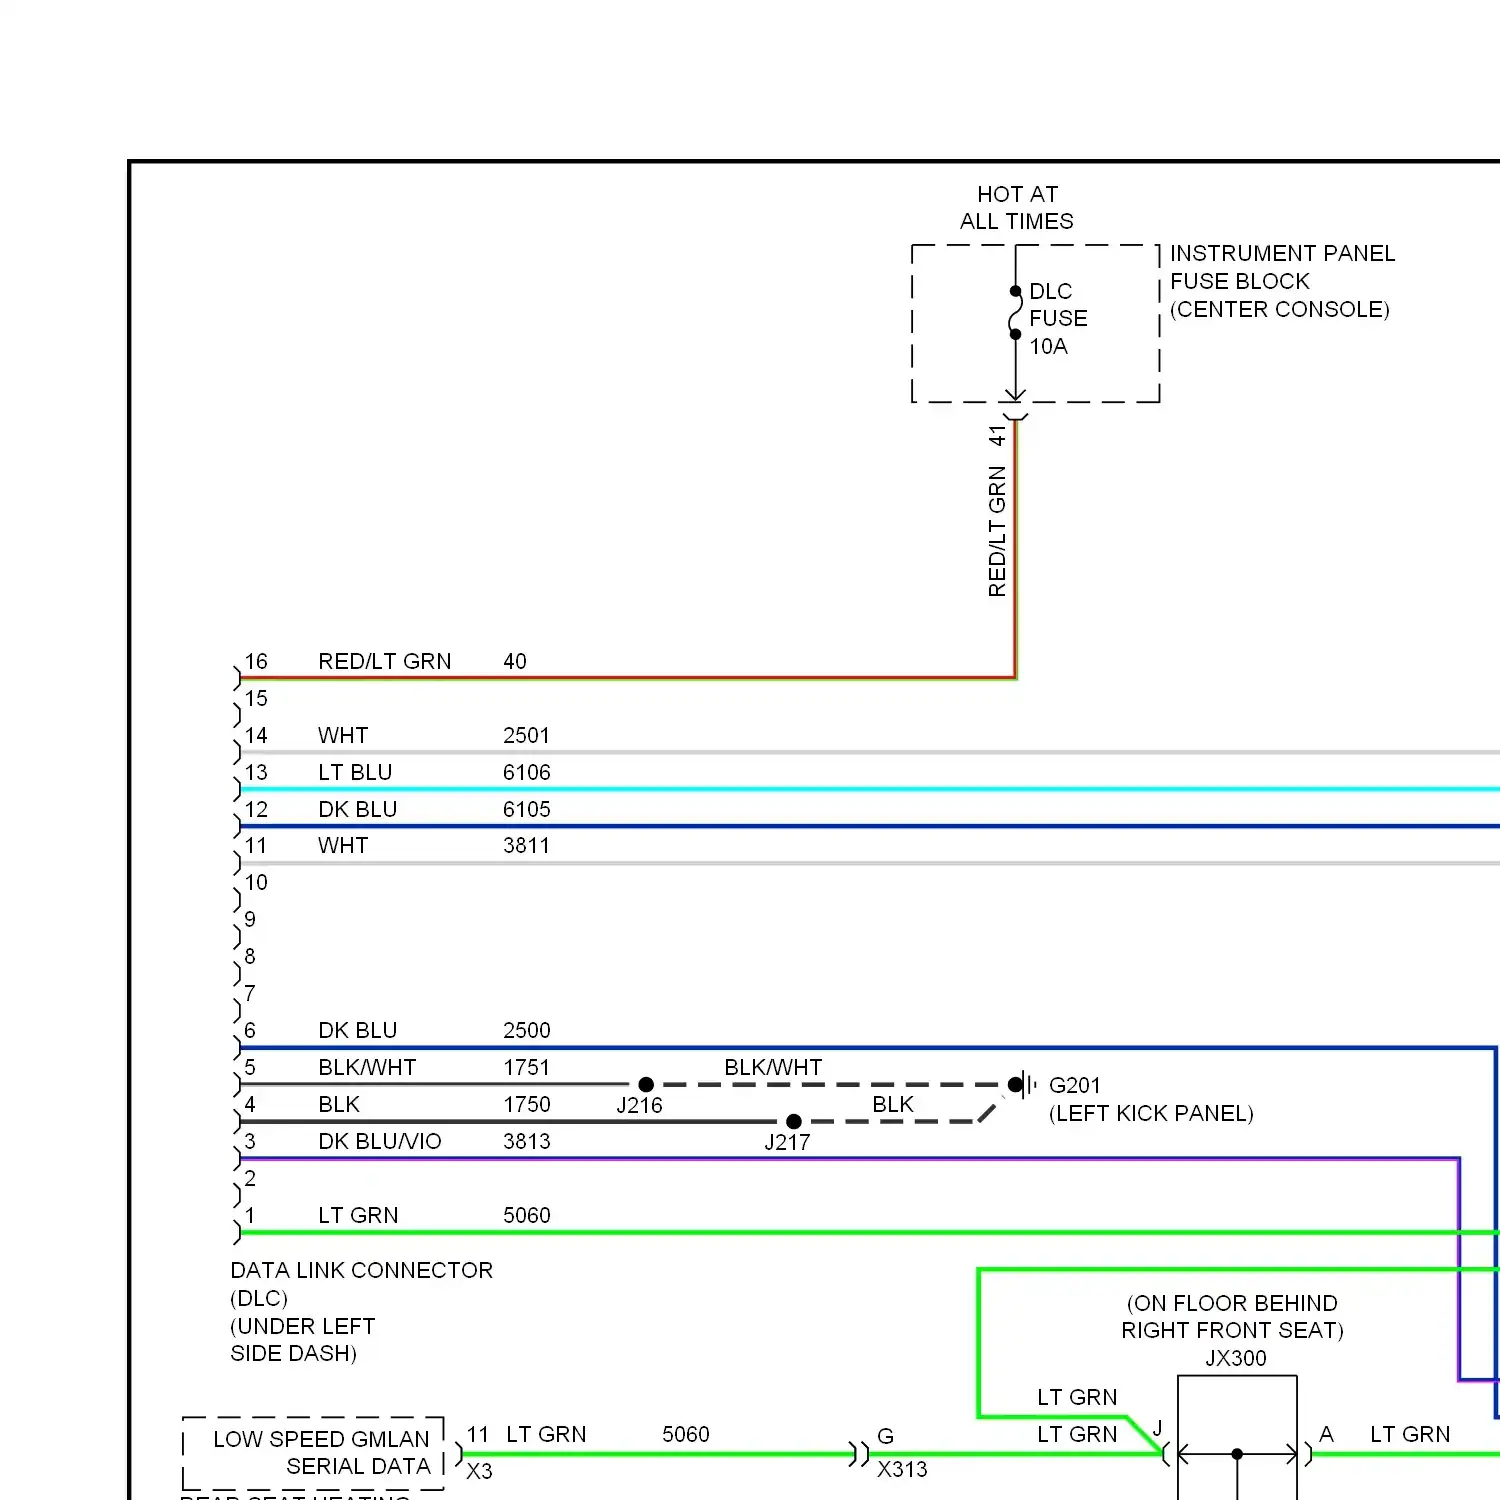Click 'LT GRN' label on pin 1 row

pos(358,1215)
